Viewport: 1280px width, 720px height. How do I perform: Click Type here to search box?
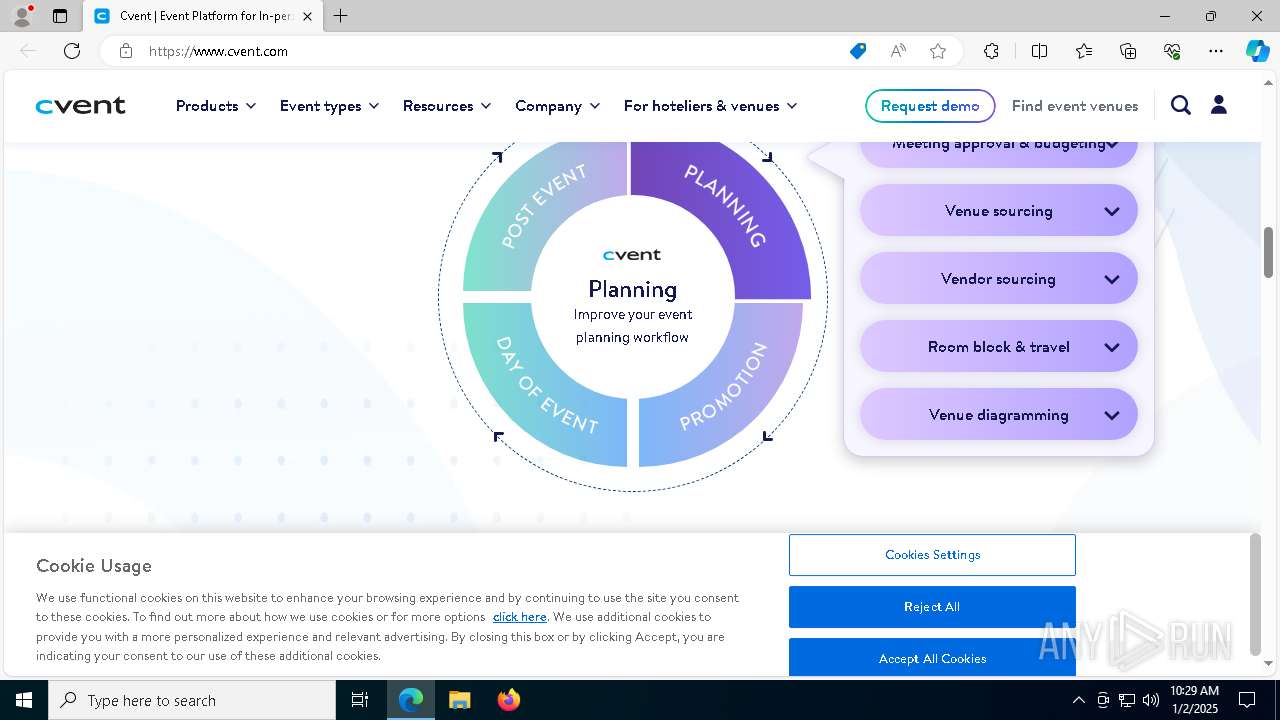pyautogui.click(x=192, y=700)
